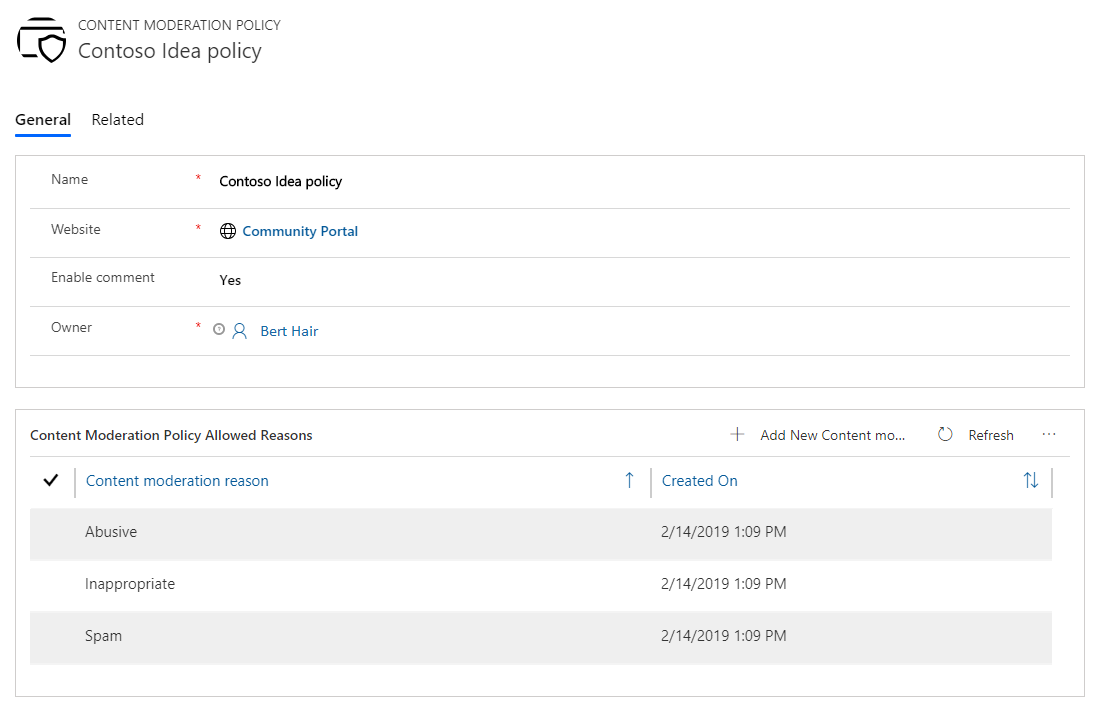Click the Created On date for Abusive
Screen dimensions: 1096x708
point(723,532)
